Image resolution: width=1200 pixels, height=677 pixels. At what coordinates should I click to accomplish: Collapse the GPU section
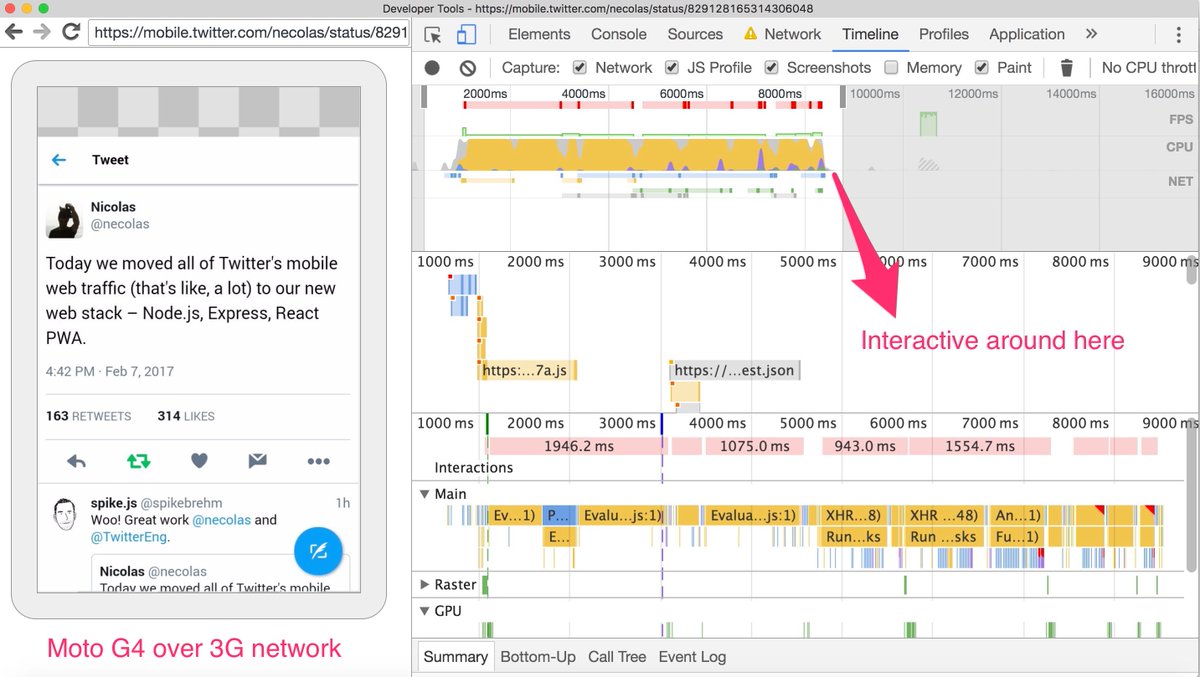[x=424, y=611]
